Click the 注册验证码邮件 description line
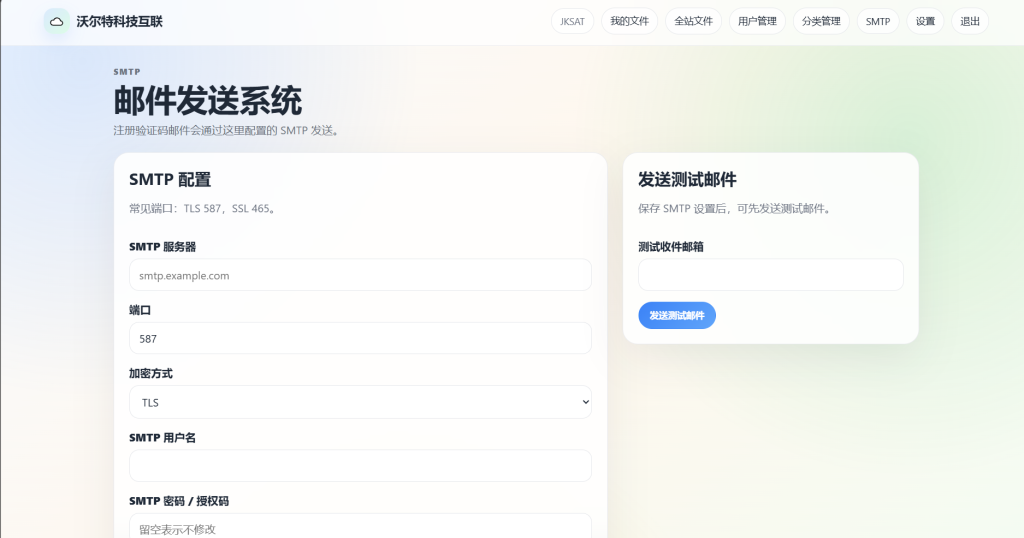The width and height of the screenshot is (1024, 538). coord(227,131)
